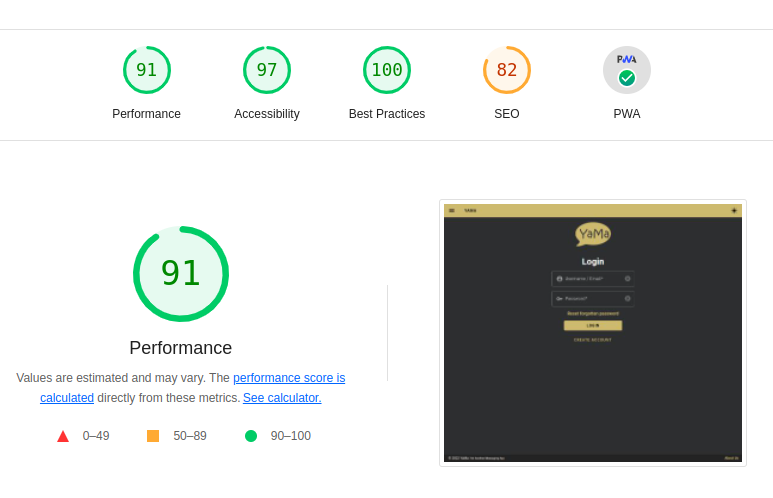
Task: Click the Username / Email field in screenshot
Action: click(x=593, y=279)
